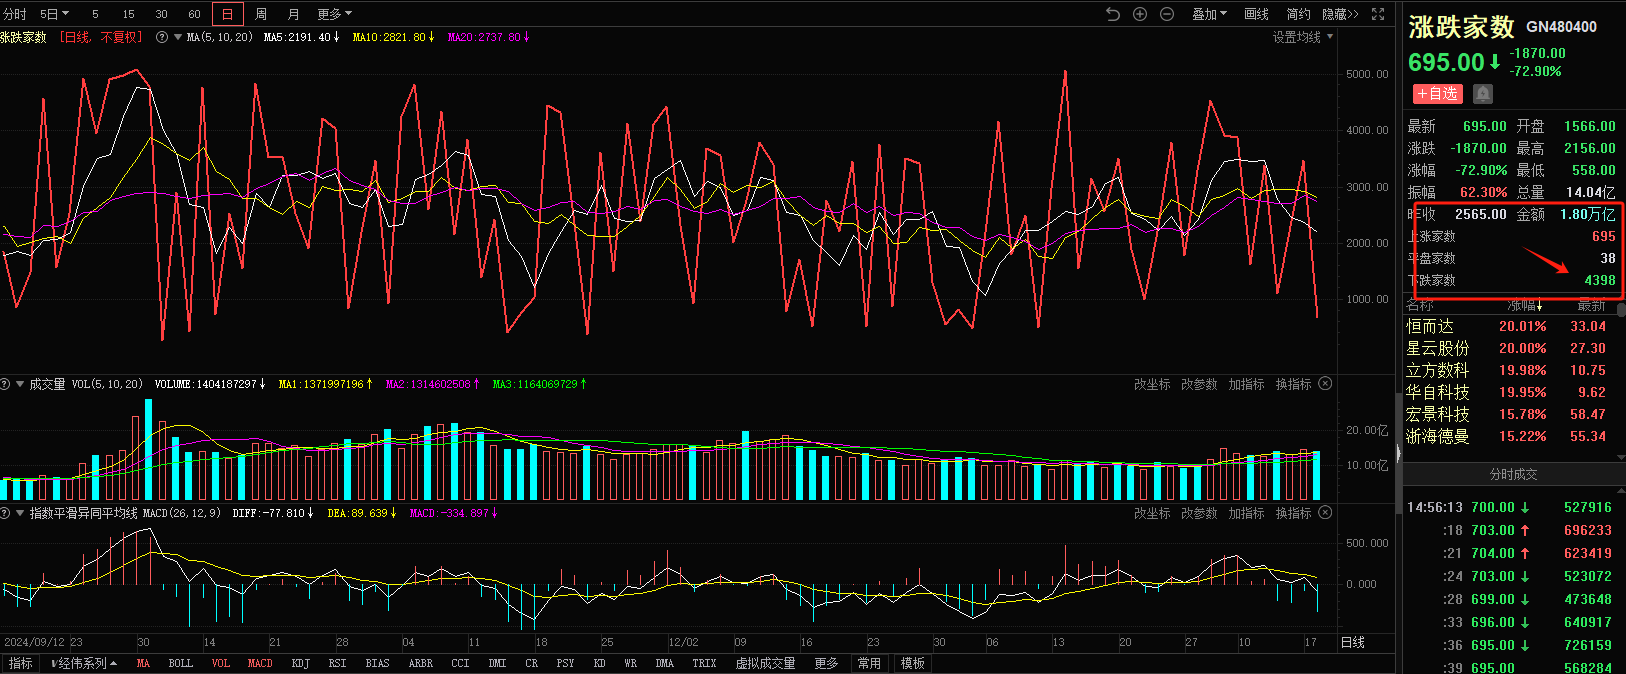Expand the 叠加 overlay dropdown
1626x674 pixels.
[1209, 14]
